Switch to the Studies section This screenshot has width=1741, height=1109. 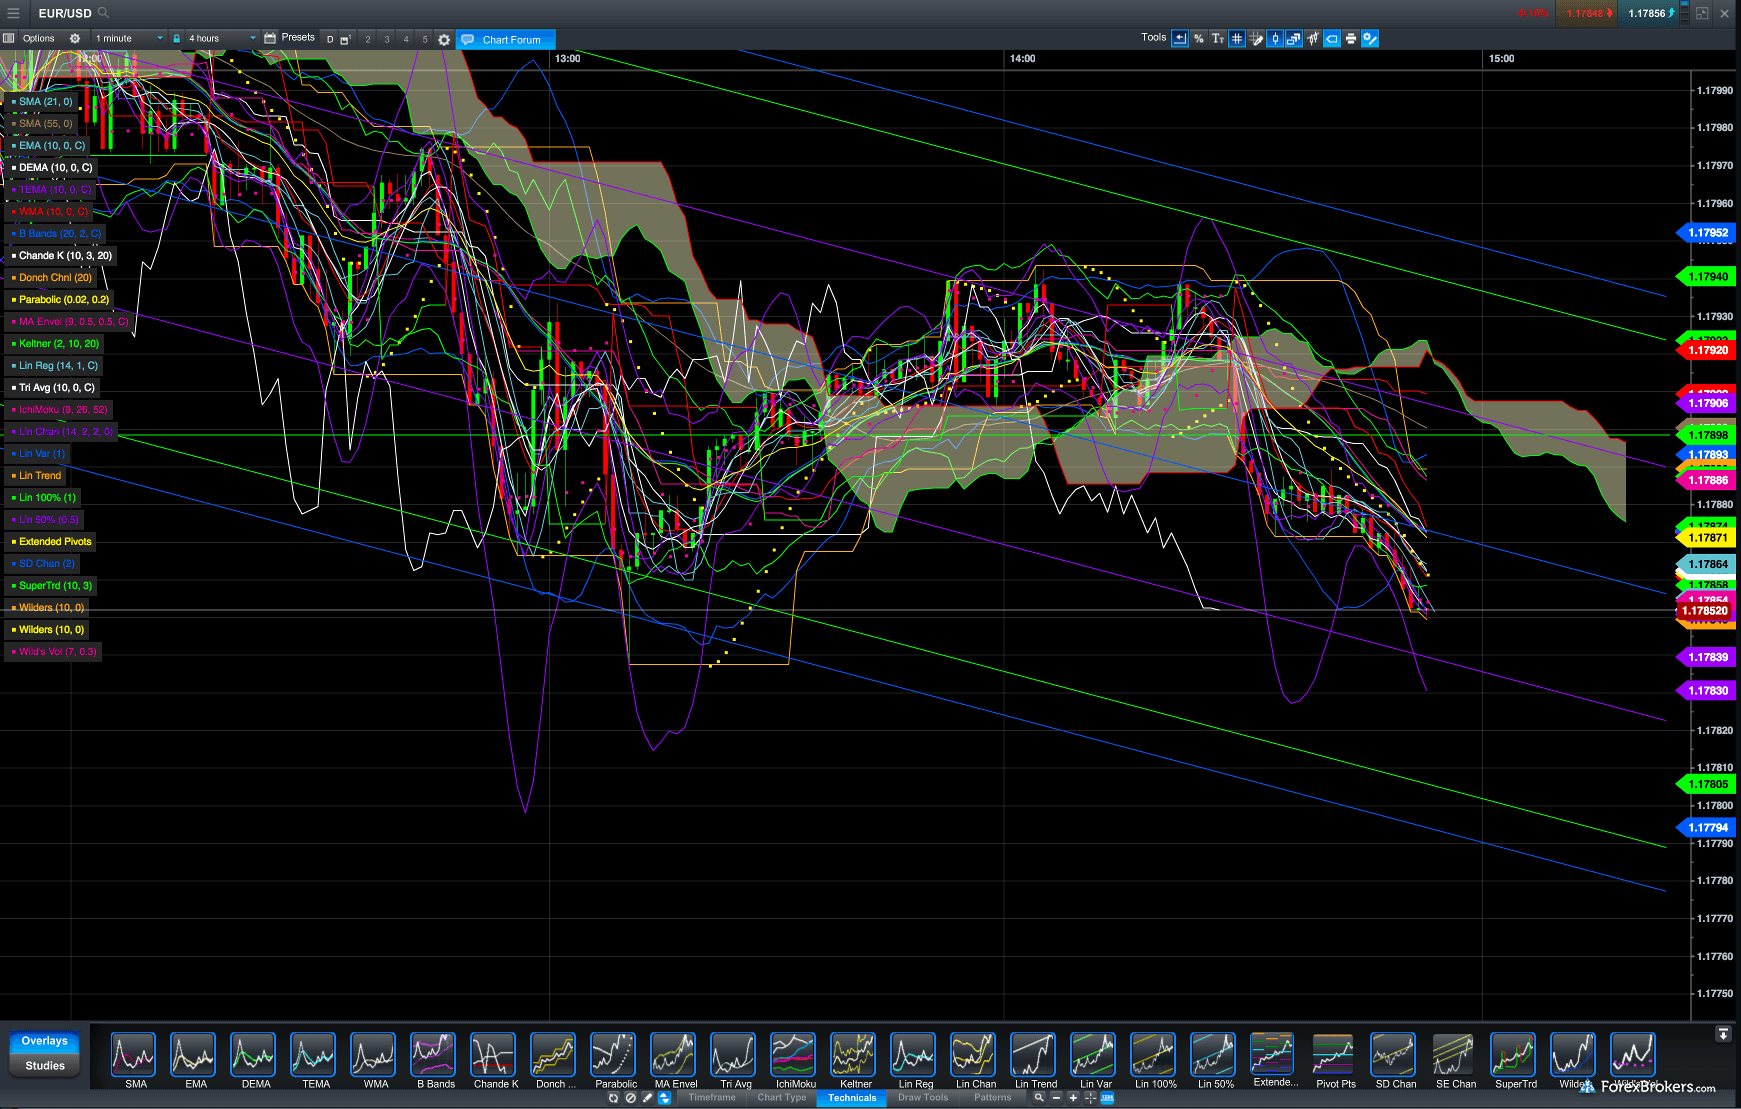point(45,1066)
